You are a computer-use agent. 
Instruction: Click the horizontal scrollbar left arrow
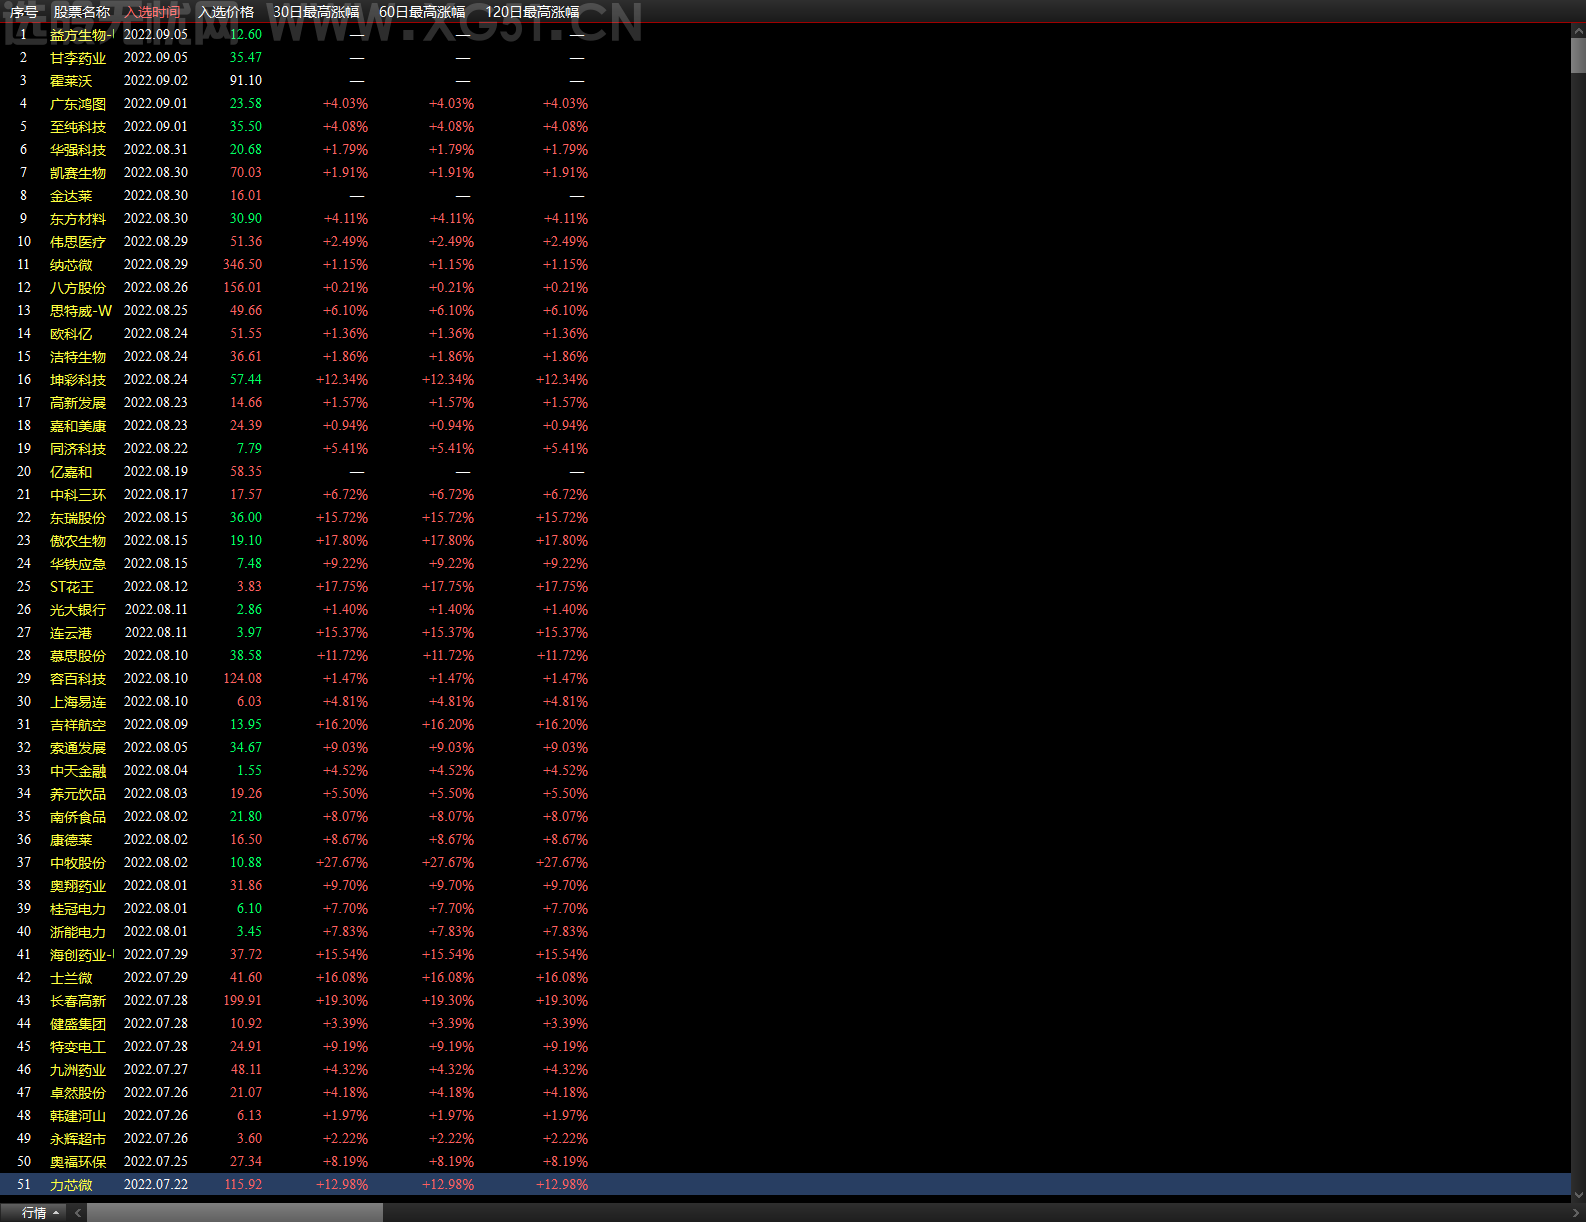(x=77, y=1213)
